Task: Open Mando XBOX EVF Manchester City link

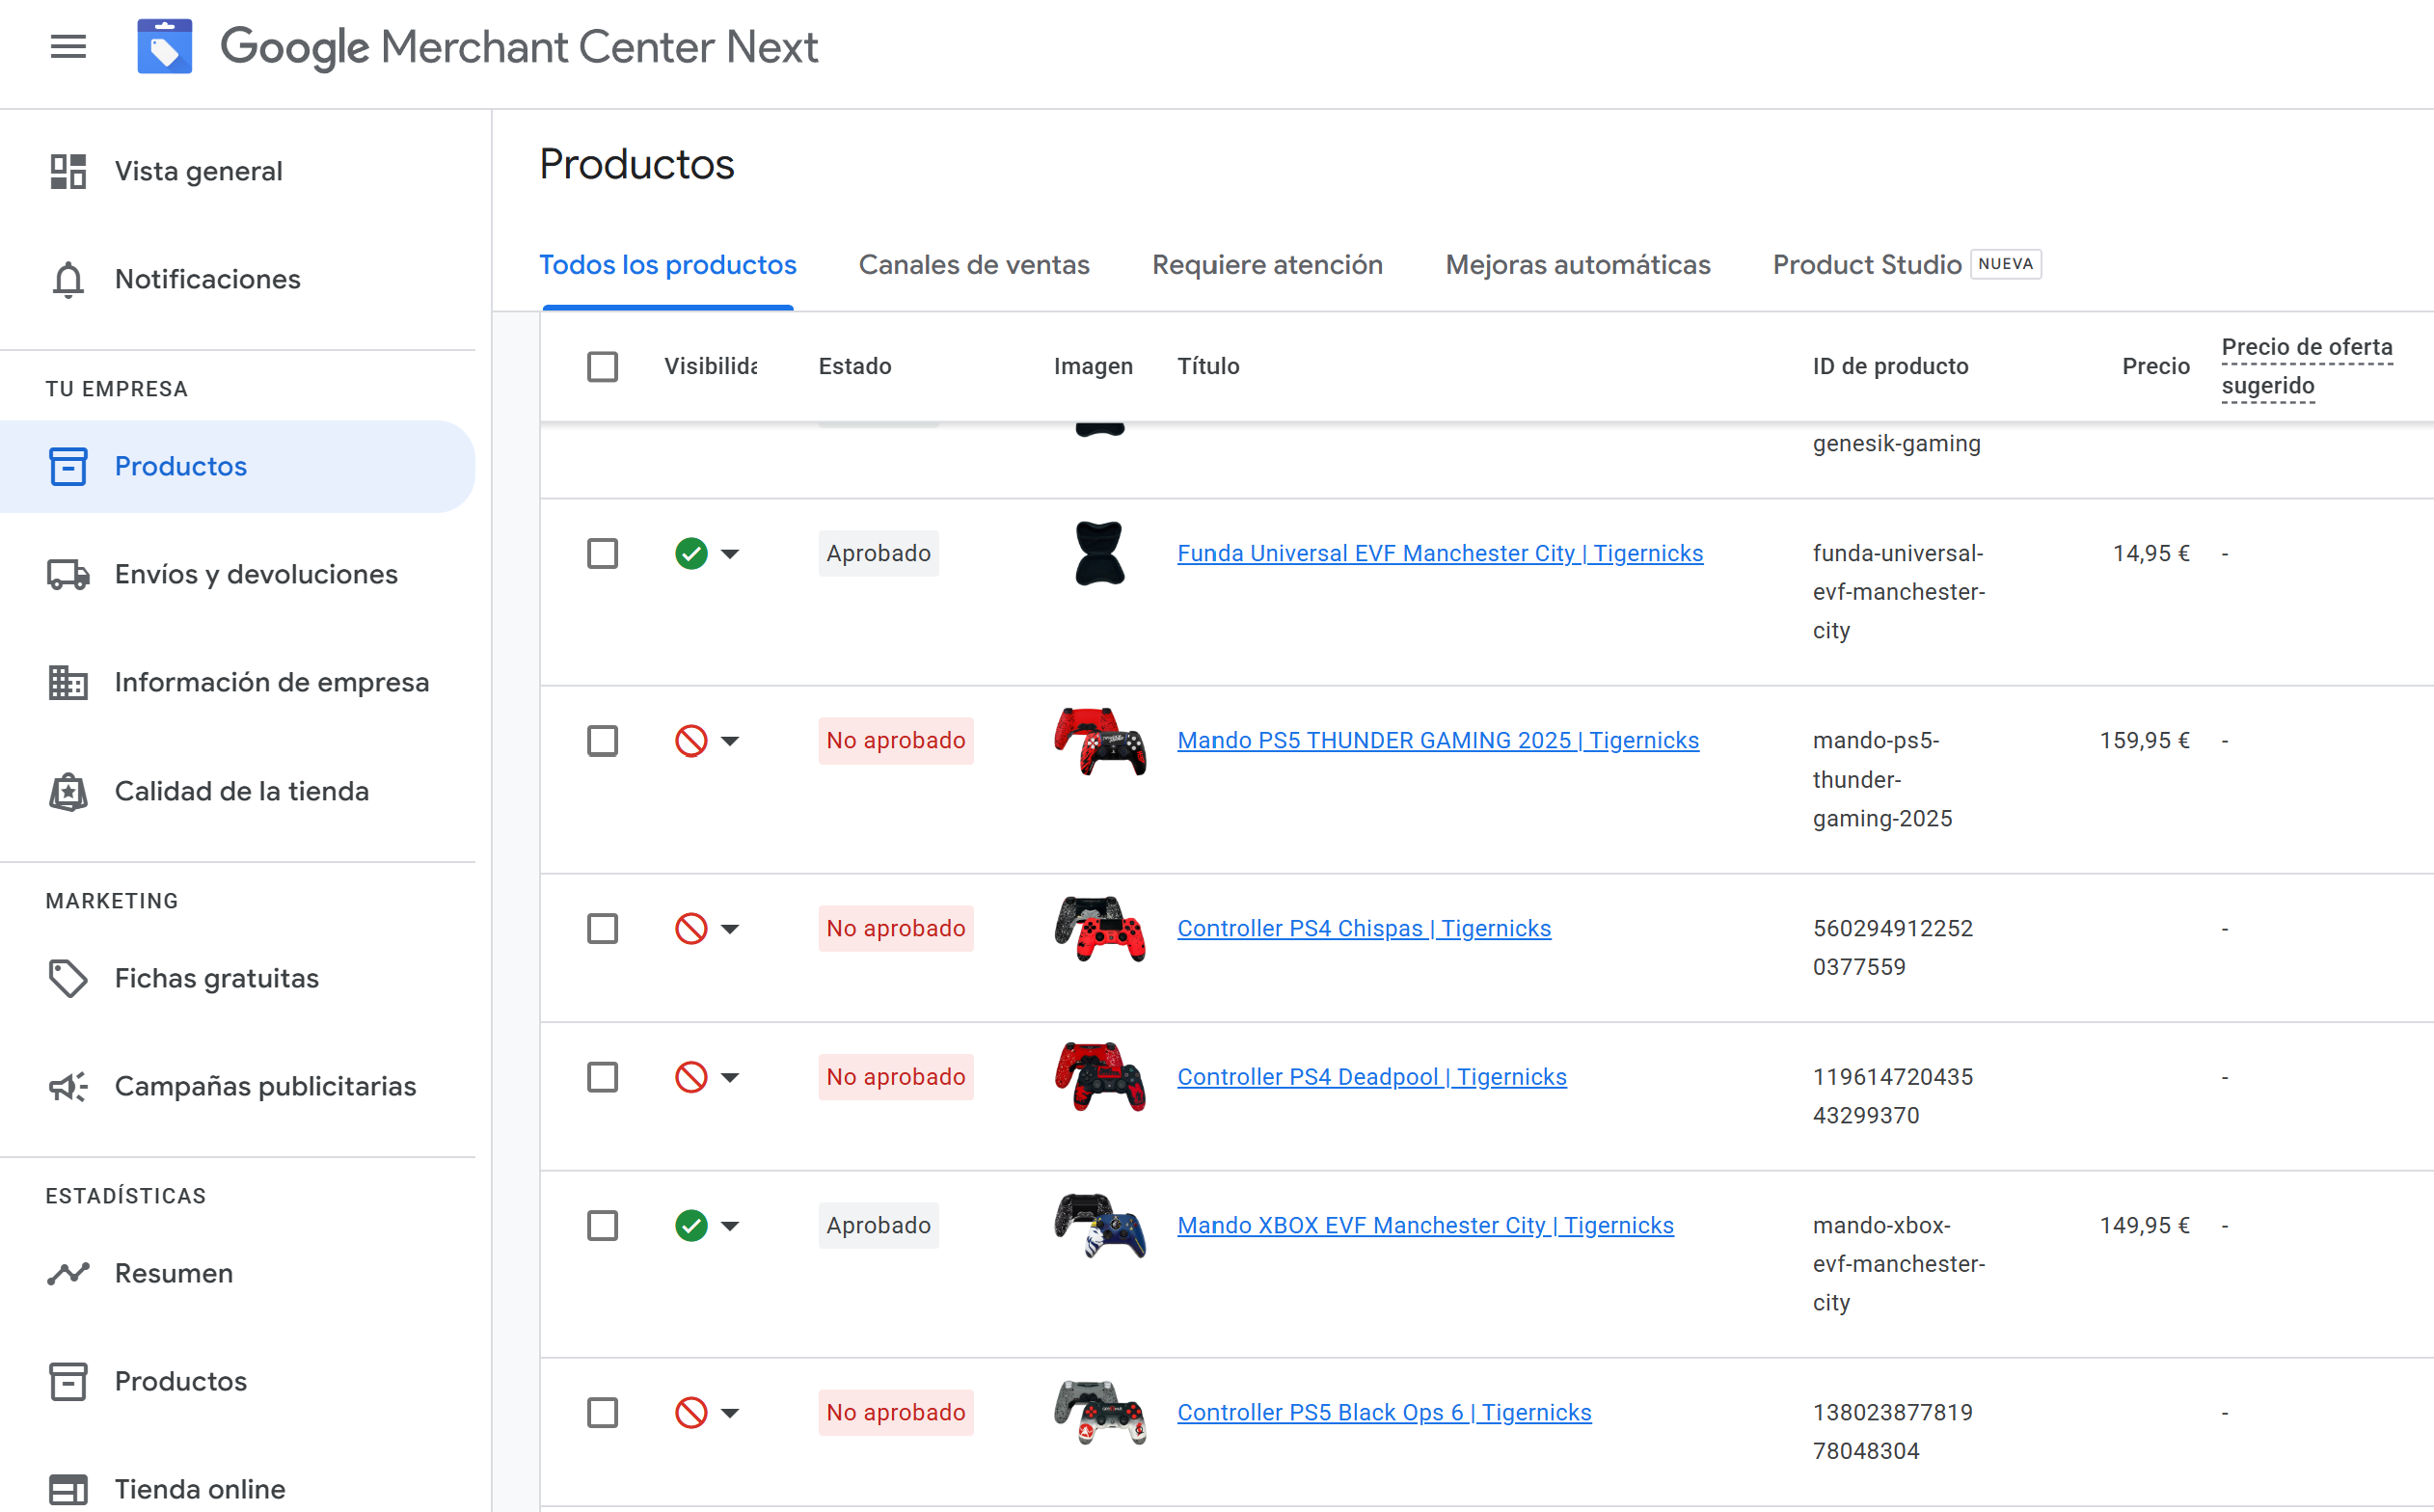Action: [x=1425, y=1225]
